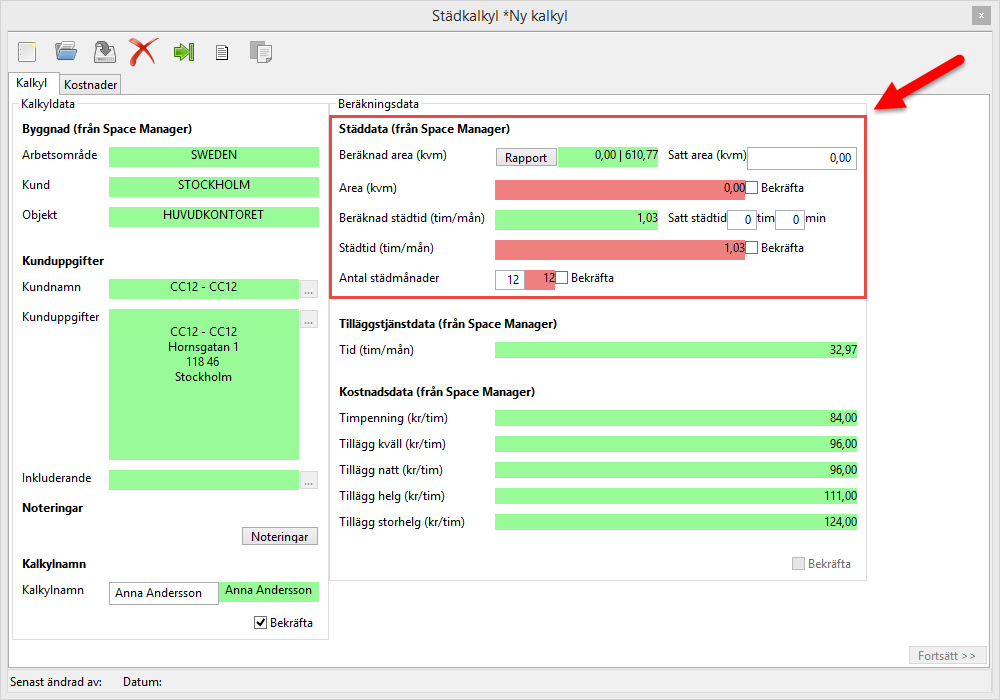
Task: Click the single document page icon
Action: tap(222, 52)
